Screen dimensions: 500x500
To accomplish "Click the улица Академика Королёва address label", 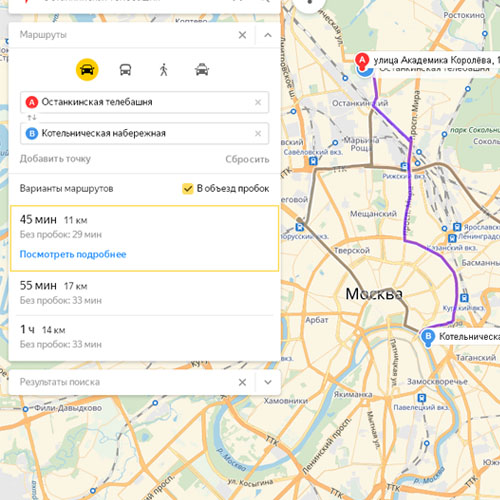I will (437, 60).
